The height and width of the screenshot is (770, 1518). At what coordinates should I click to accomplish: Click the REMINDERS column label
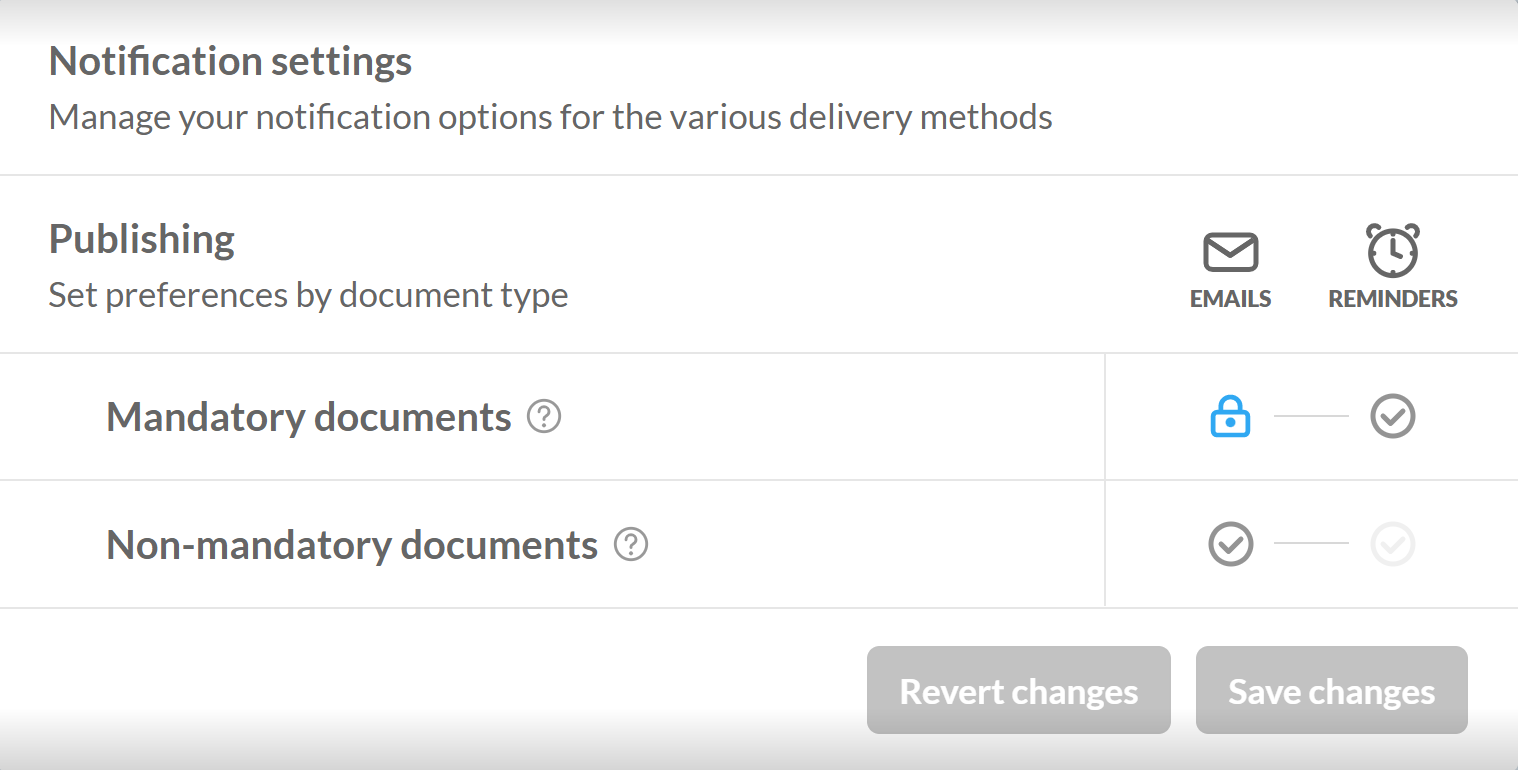point(1392,299)
